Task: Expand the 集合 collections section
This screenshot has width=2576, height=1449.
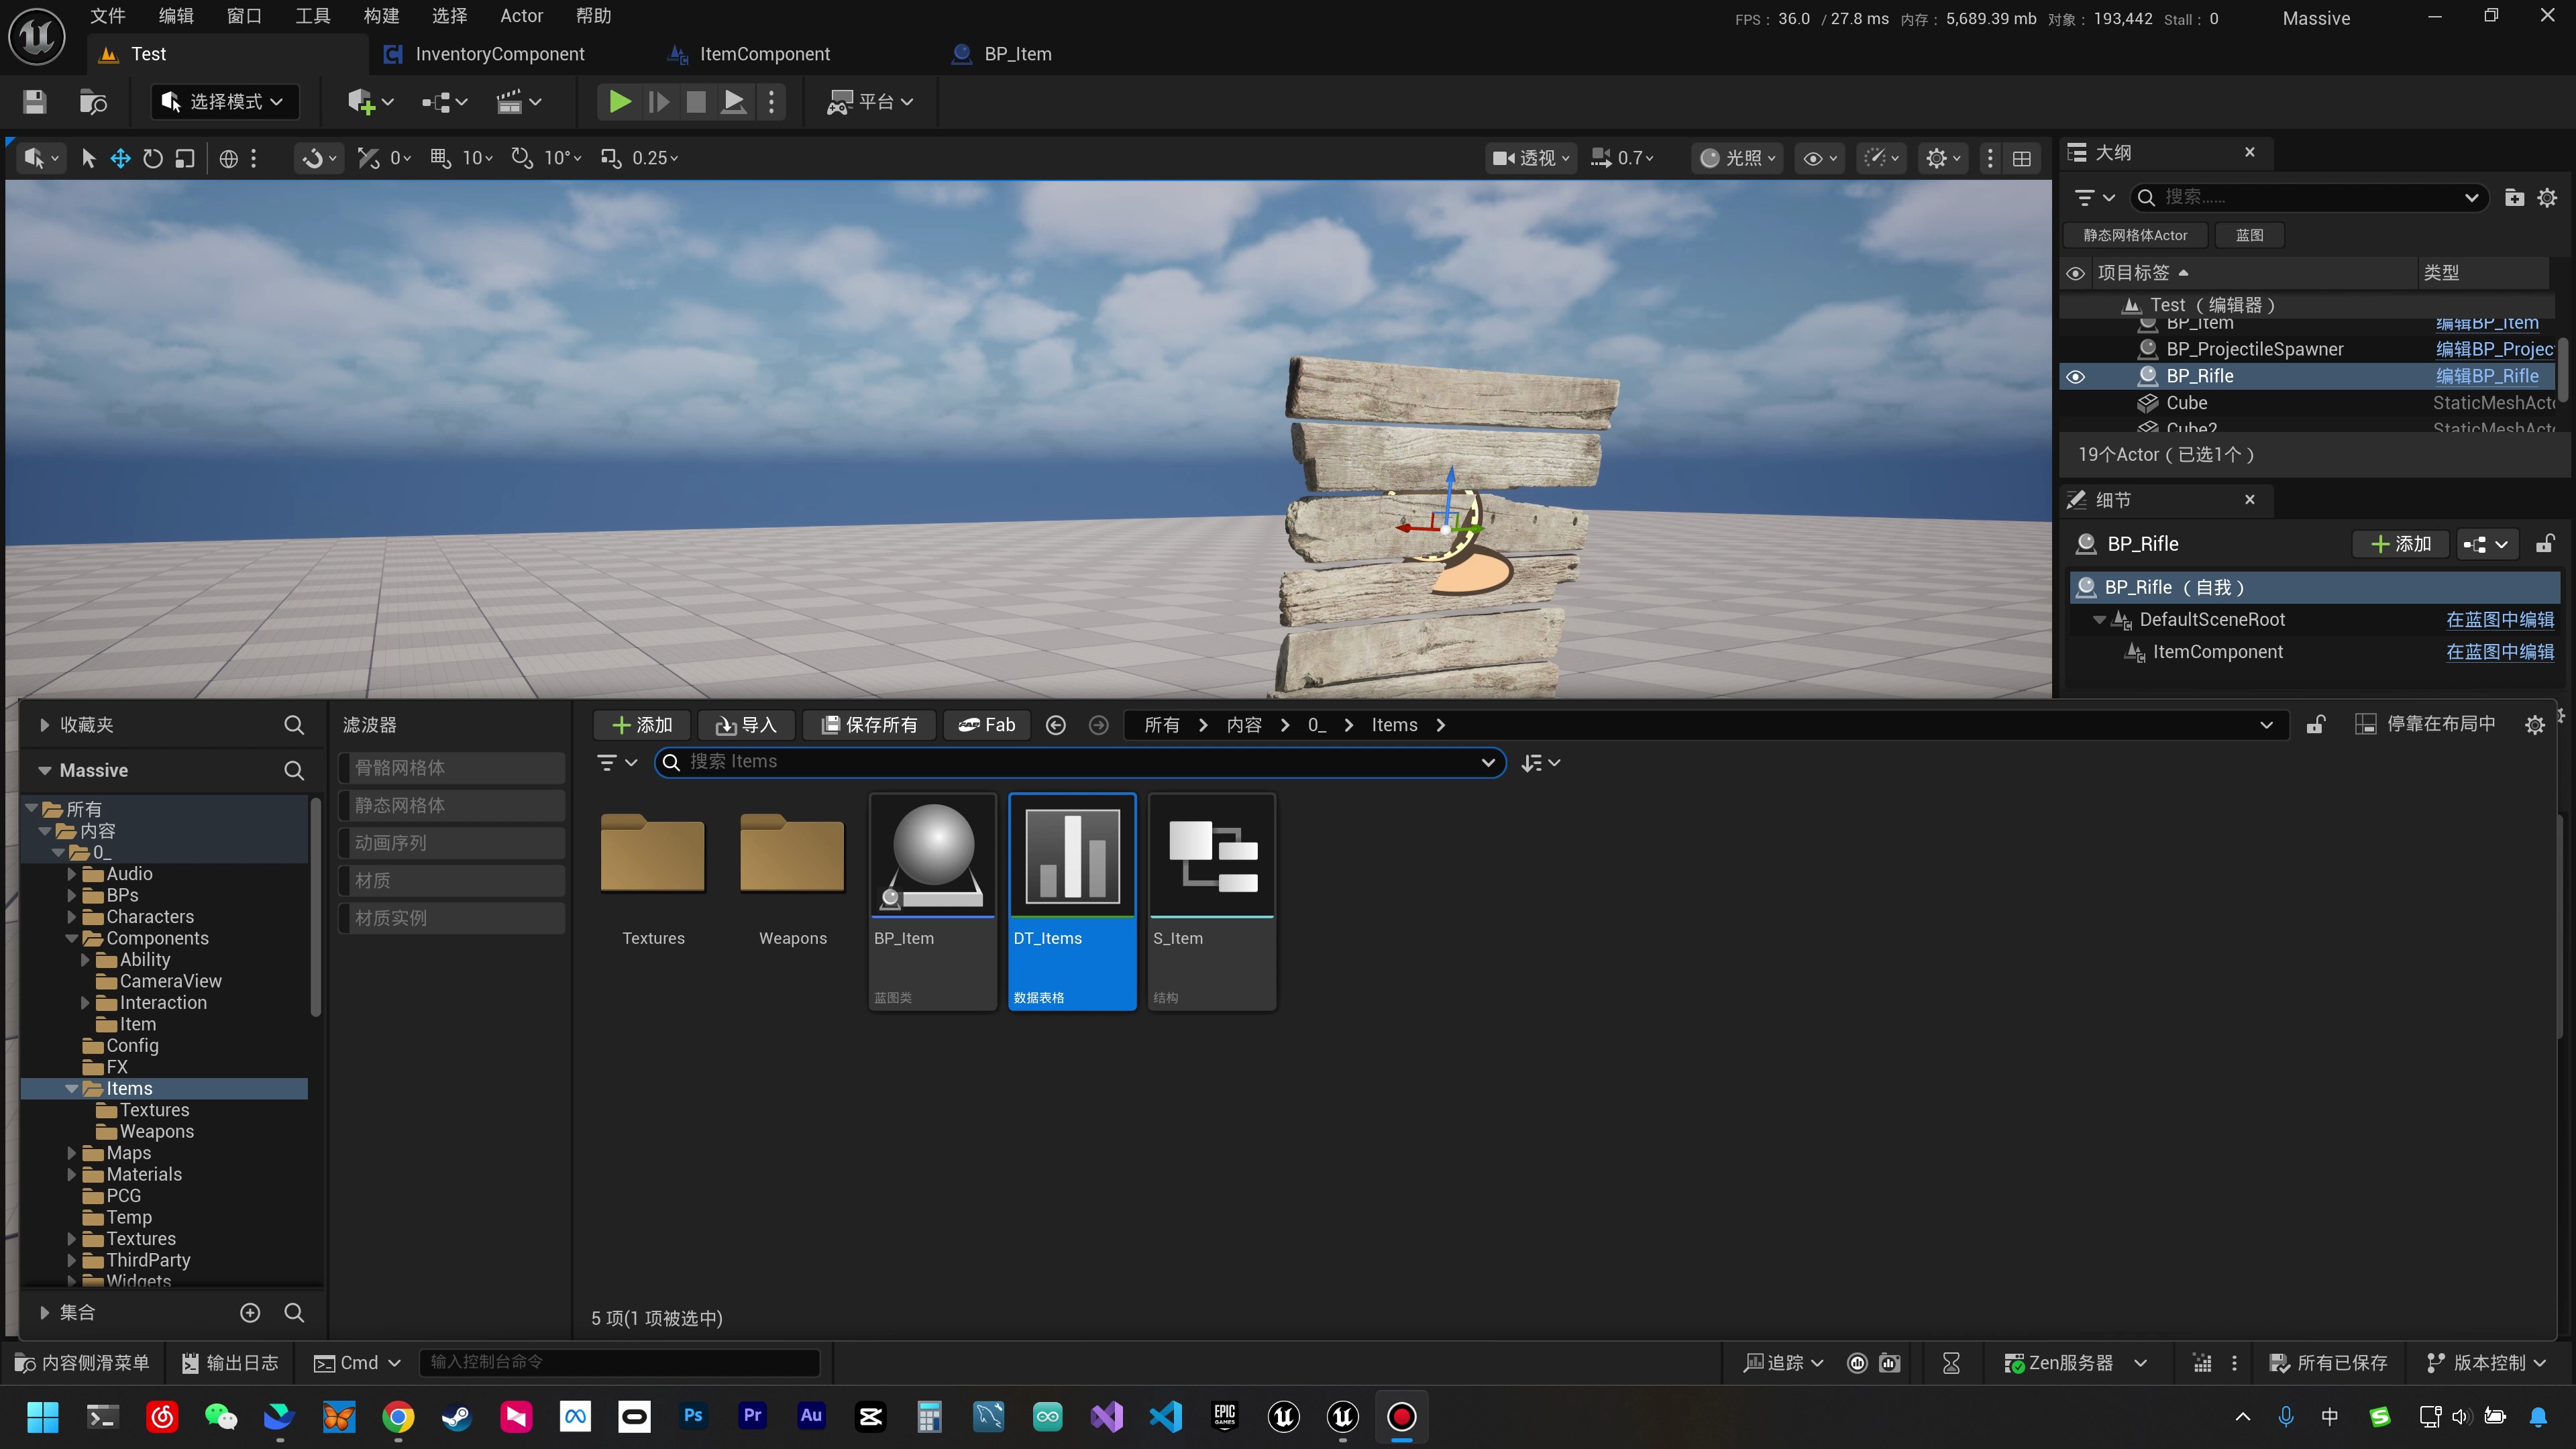Action: [x=44, y=1312]
